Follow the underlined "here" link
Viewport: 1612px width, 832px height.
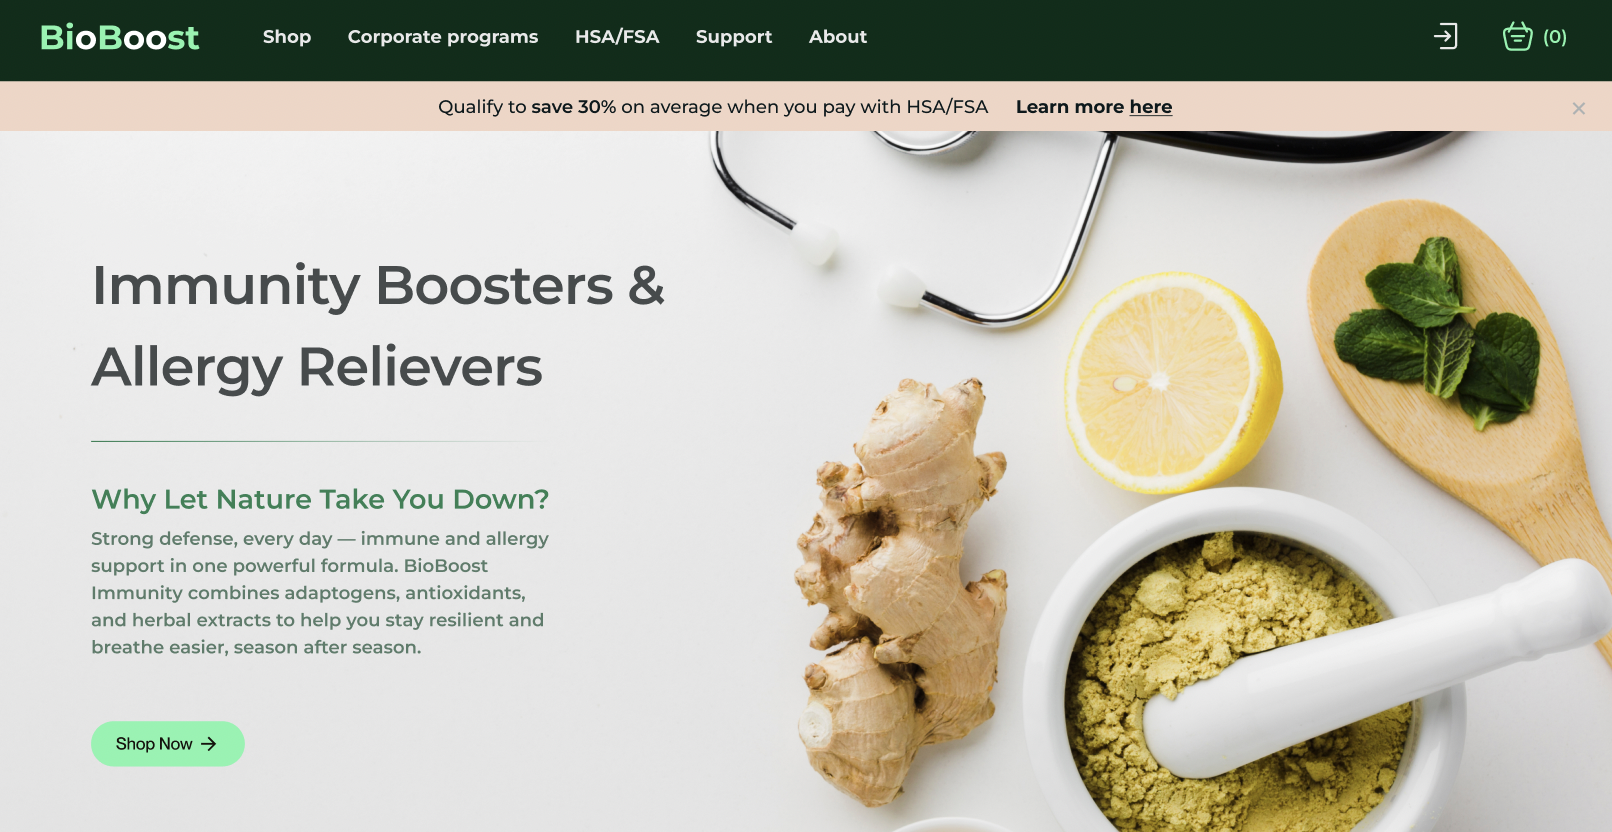click(1150, 107)
